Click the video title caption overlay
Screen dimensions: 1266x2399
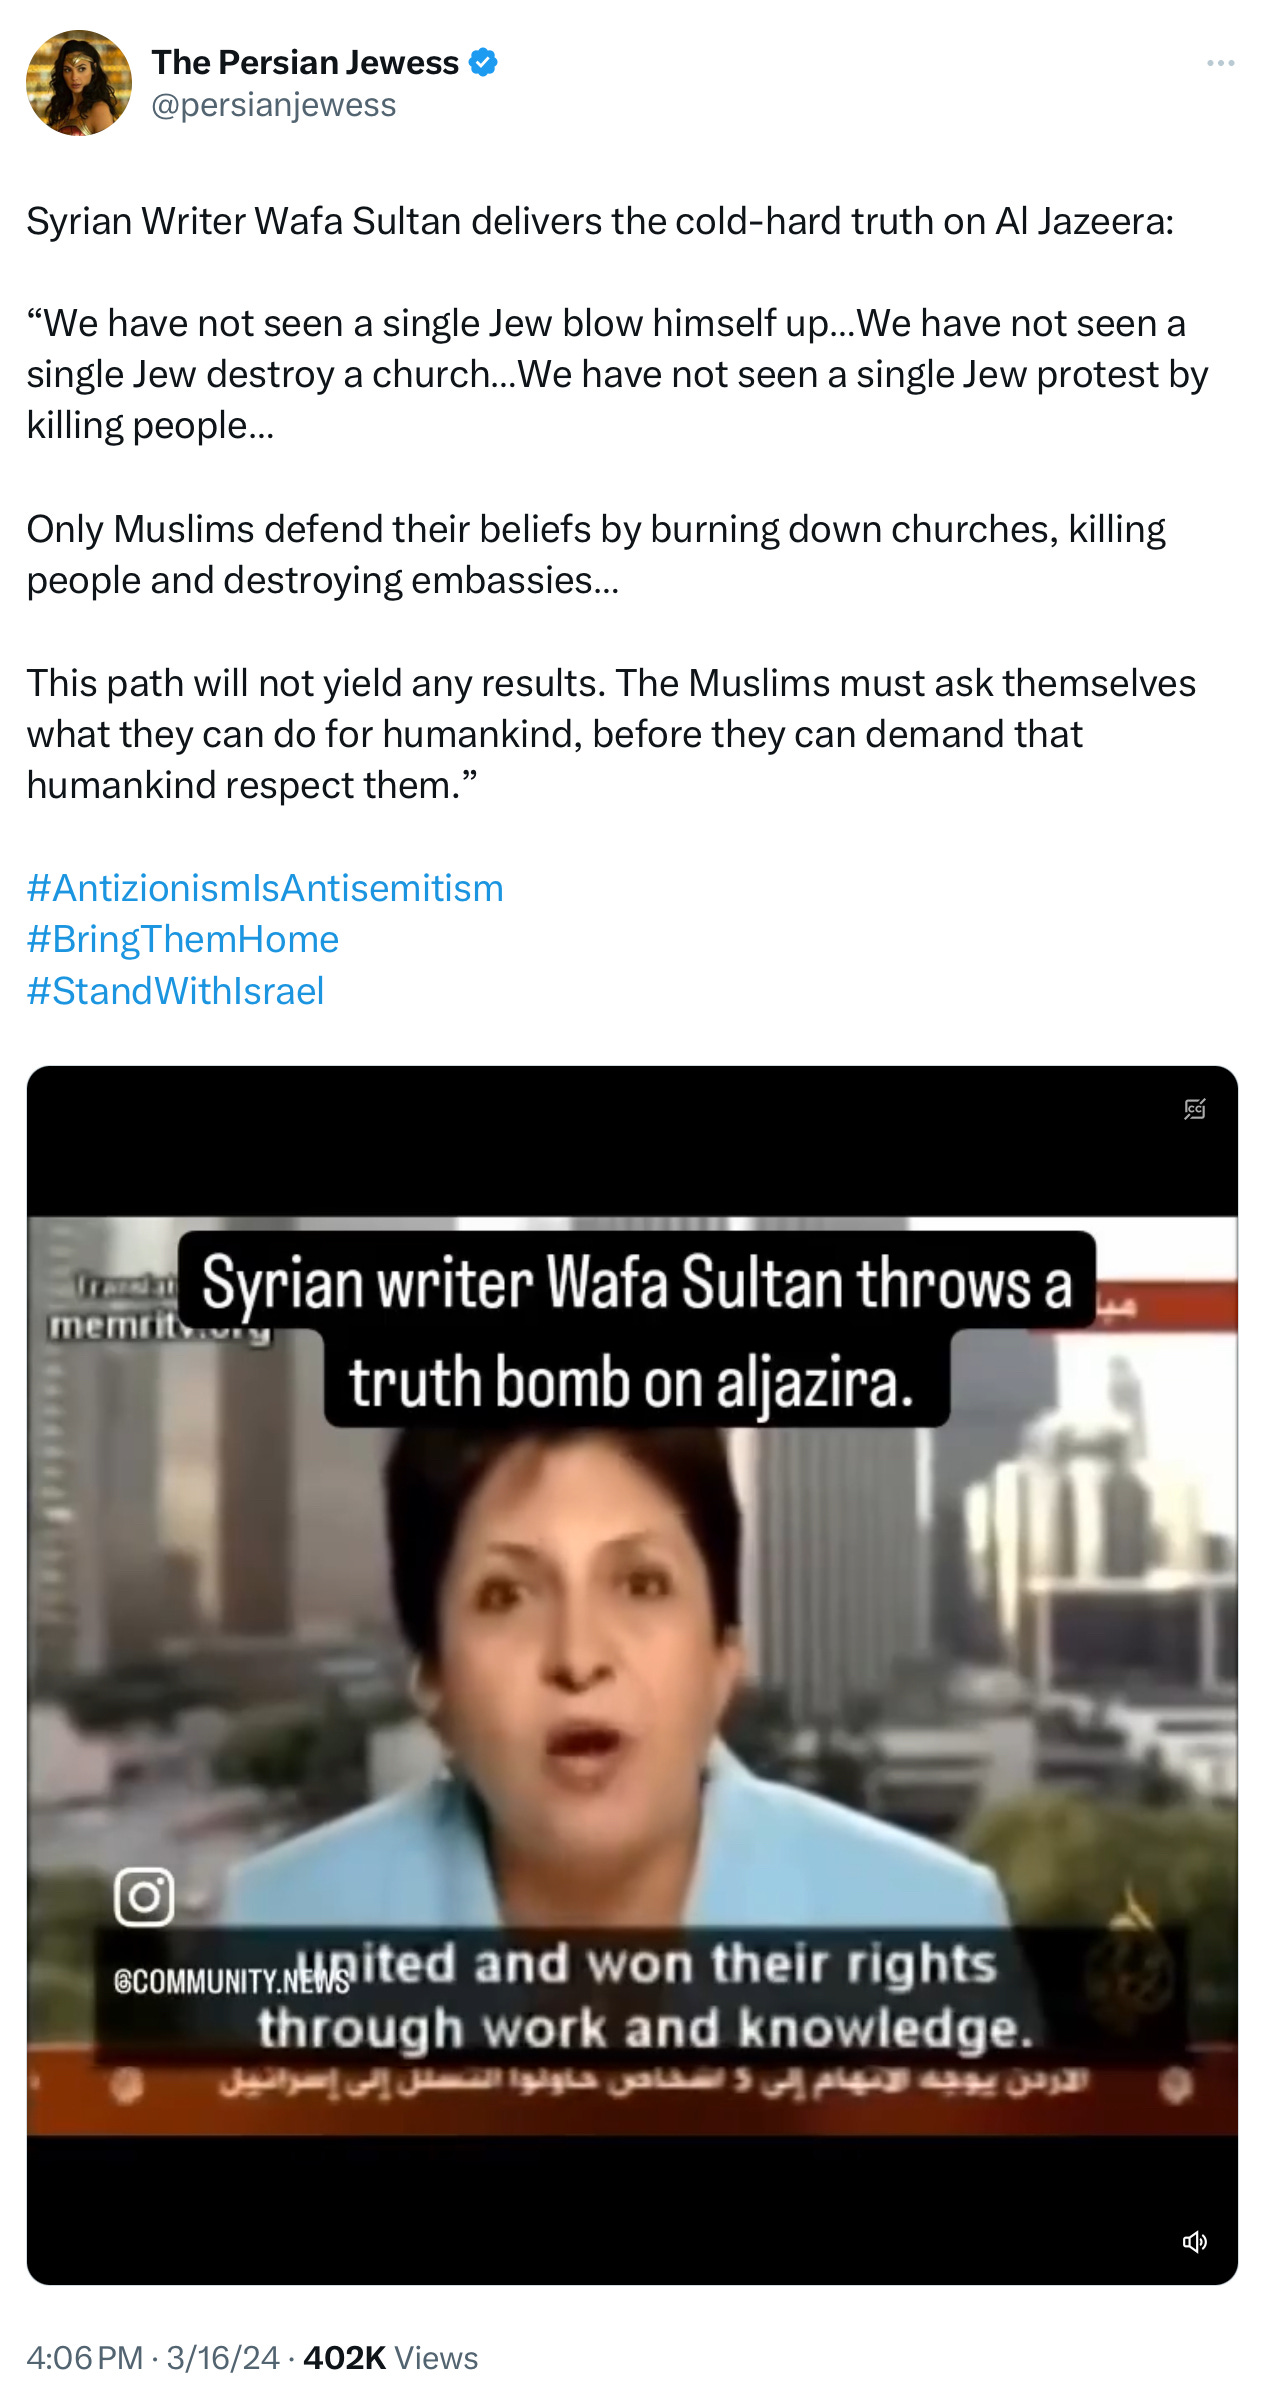pyautogui.click(x=637, y=1329)
